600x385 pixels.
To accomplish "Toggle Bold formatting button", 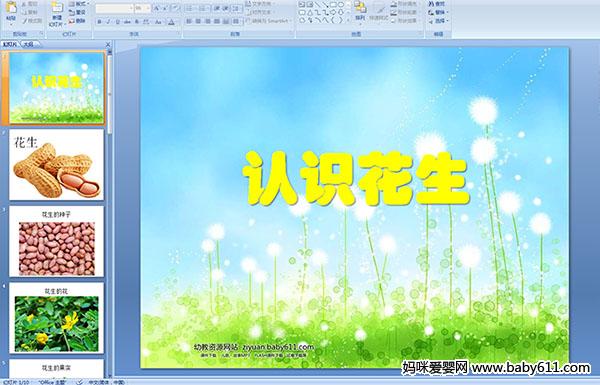I will tap(99, 22).
